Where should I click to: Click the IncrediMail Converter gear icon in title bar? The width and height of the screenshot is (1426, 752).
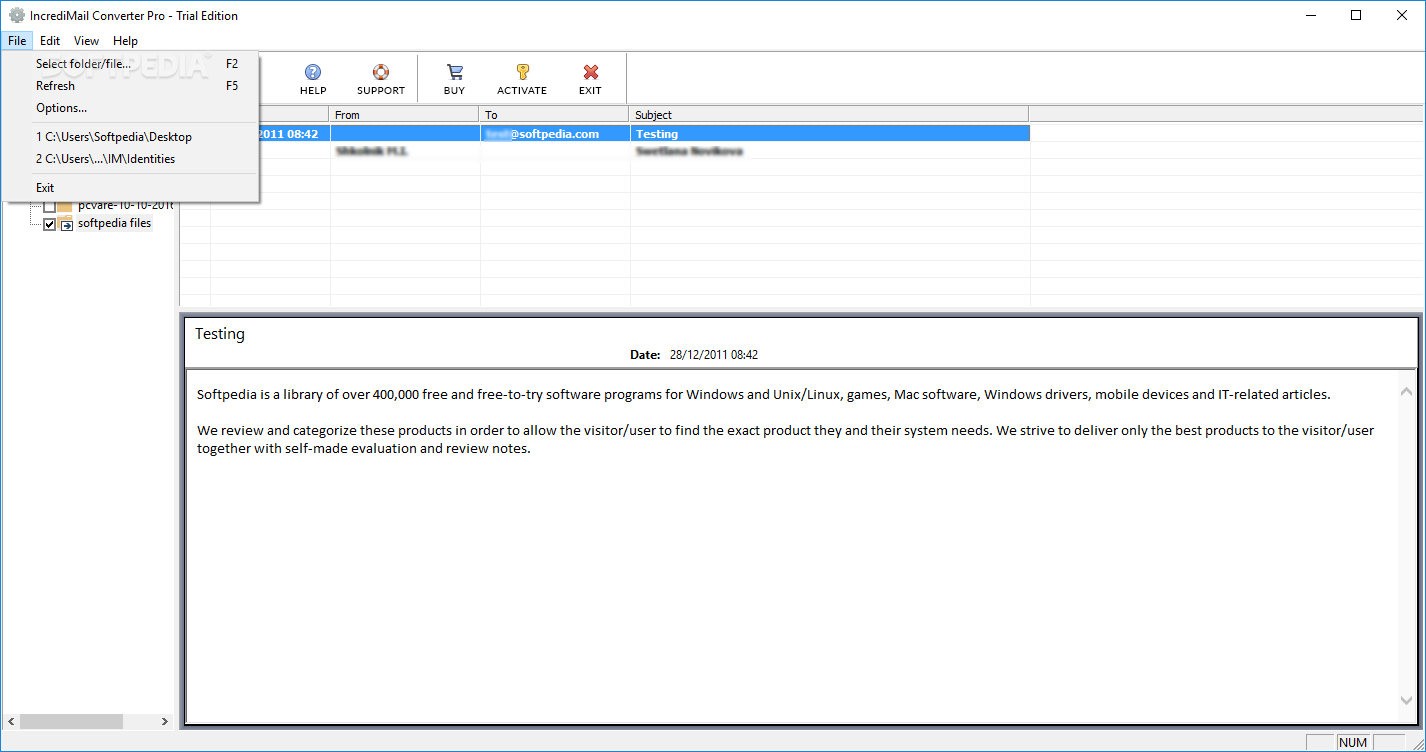coord(17,15)
